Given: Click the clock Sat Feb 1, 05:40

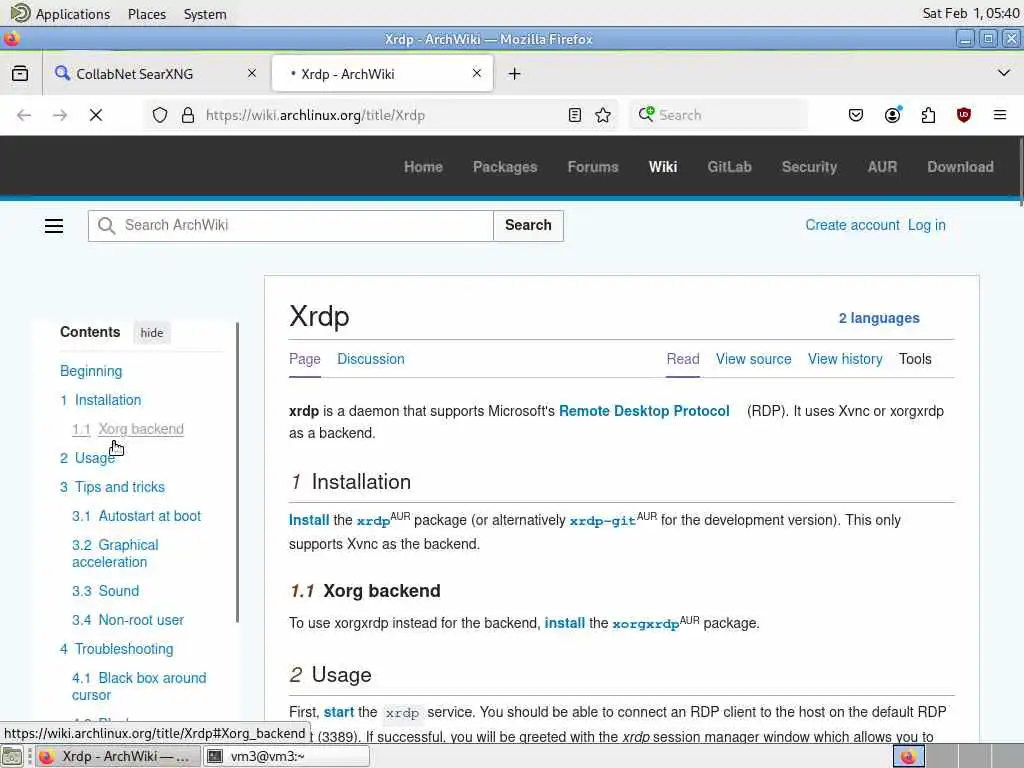Looking at the screenshot, I should coord(970,13).
